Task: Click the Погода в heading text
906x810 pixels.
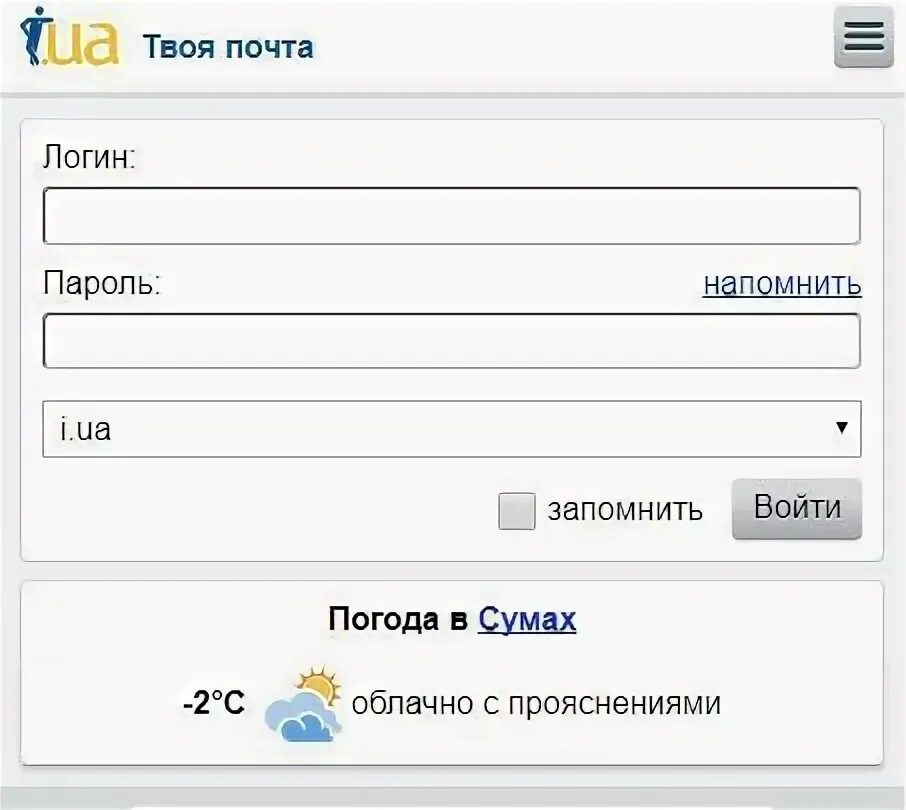Action: [398, 619]
